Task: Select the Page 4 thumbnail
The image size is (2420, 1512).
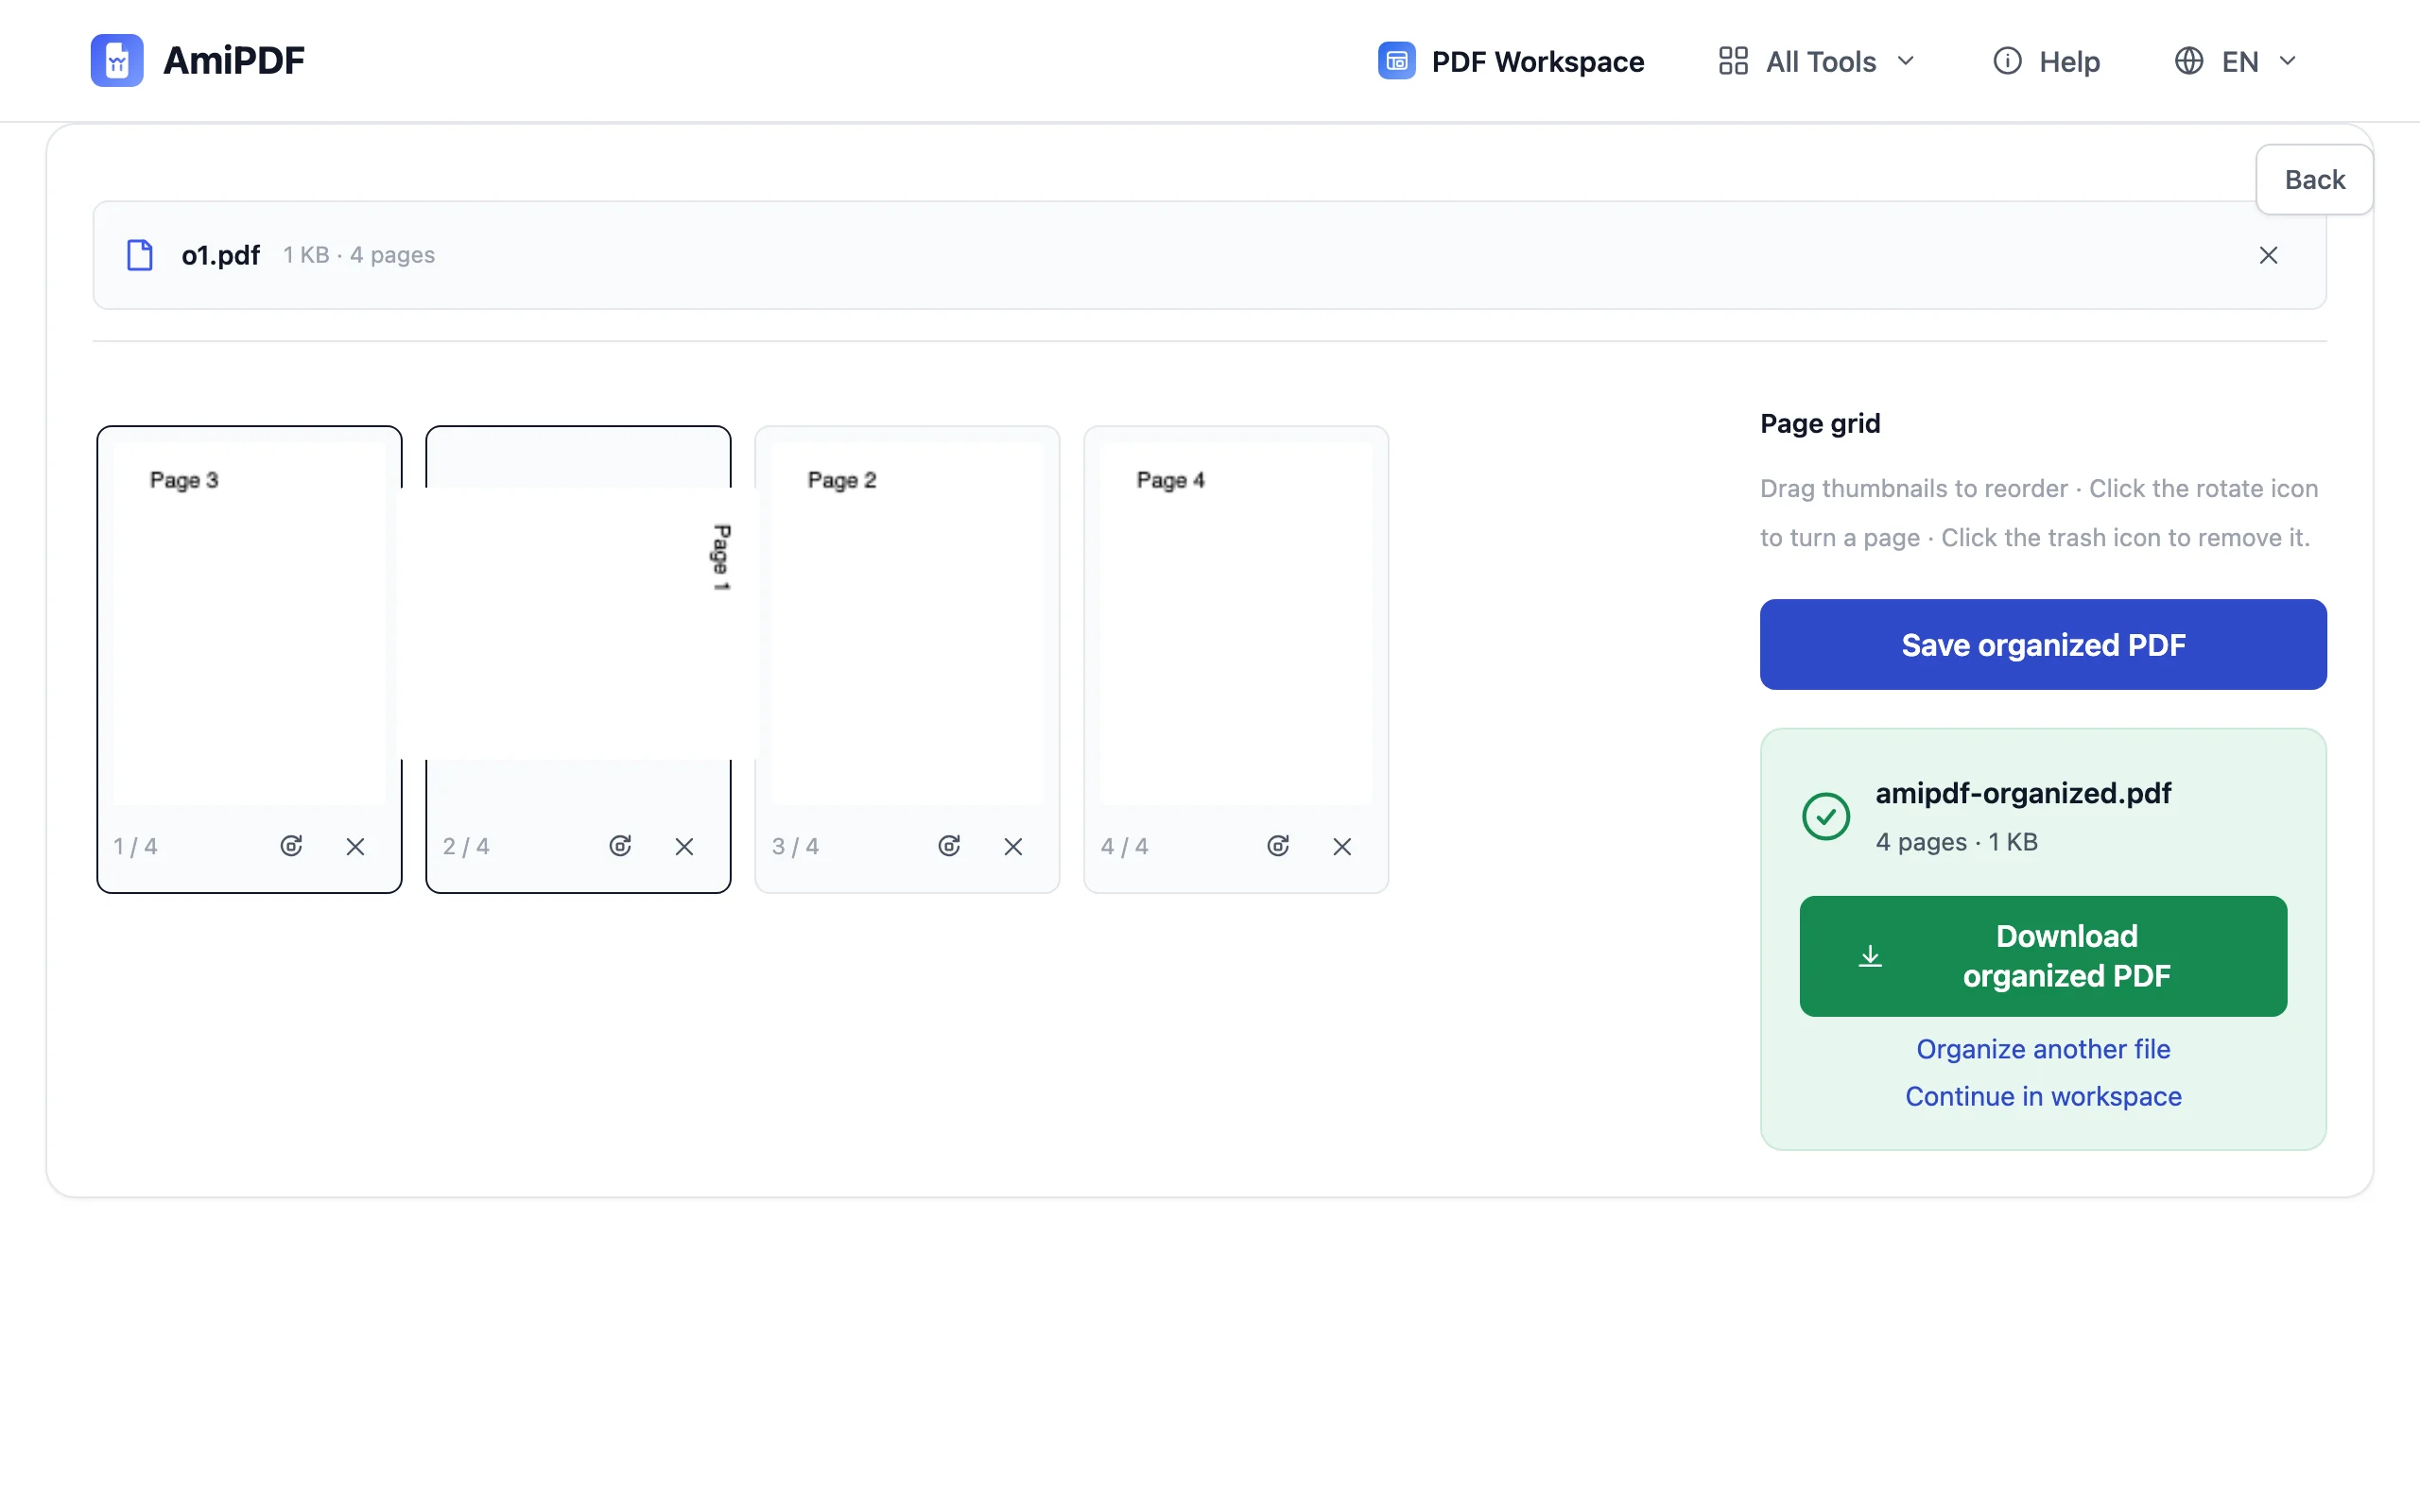Action: coord(1236,622)
